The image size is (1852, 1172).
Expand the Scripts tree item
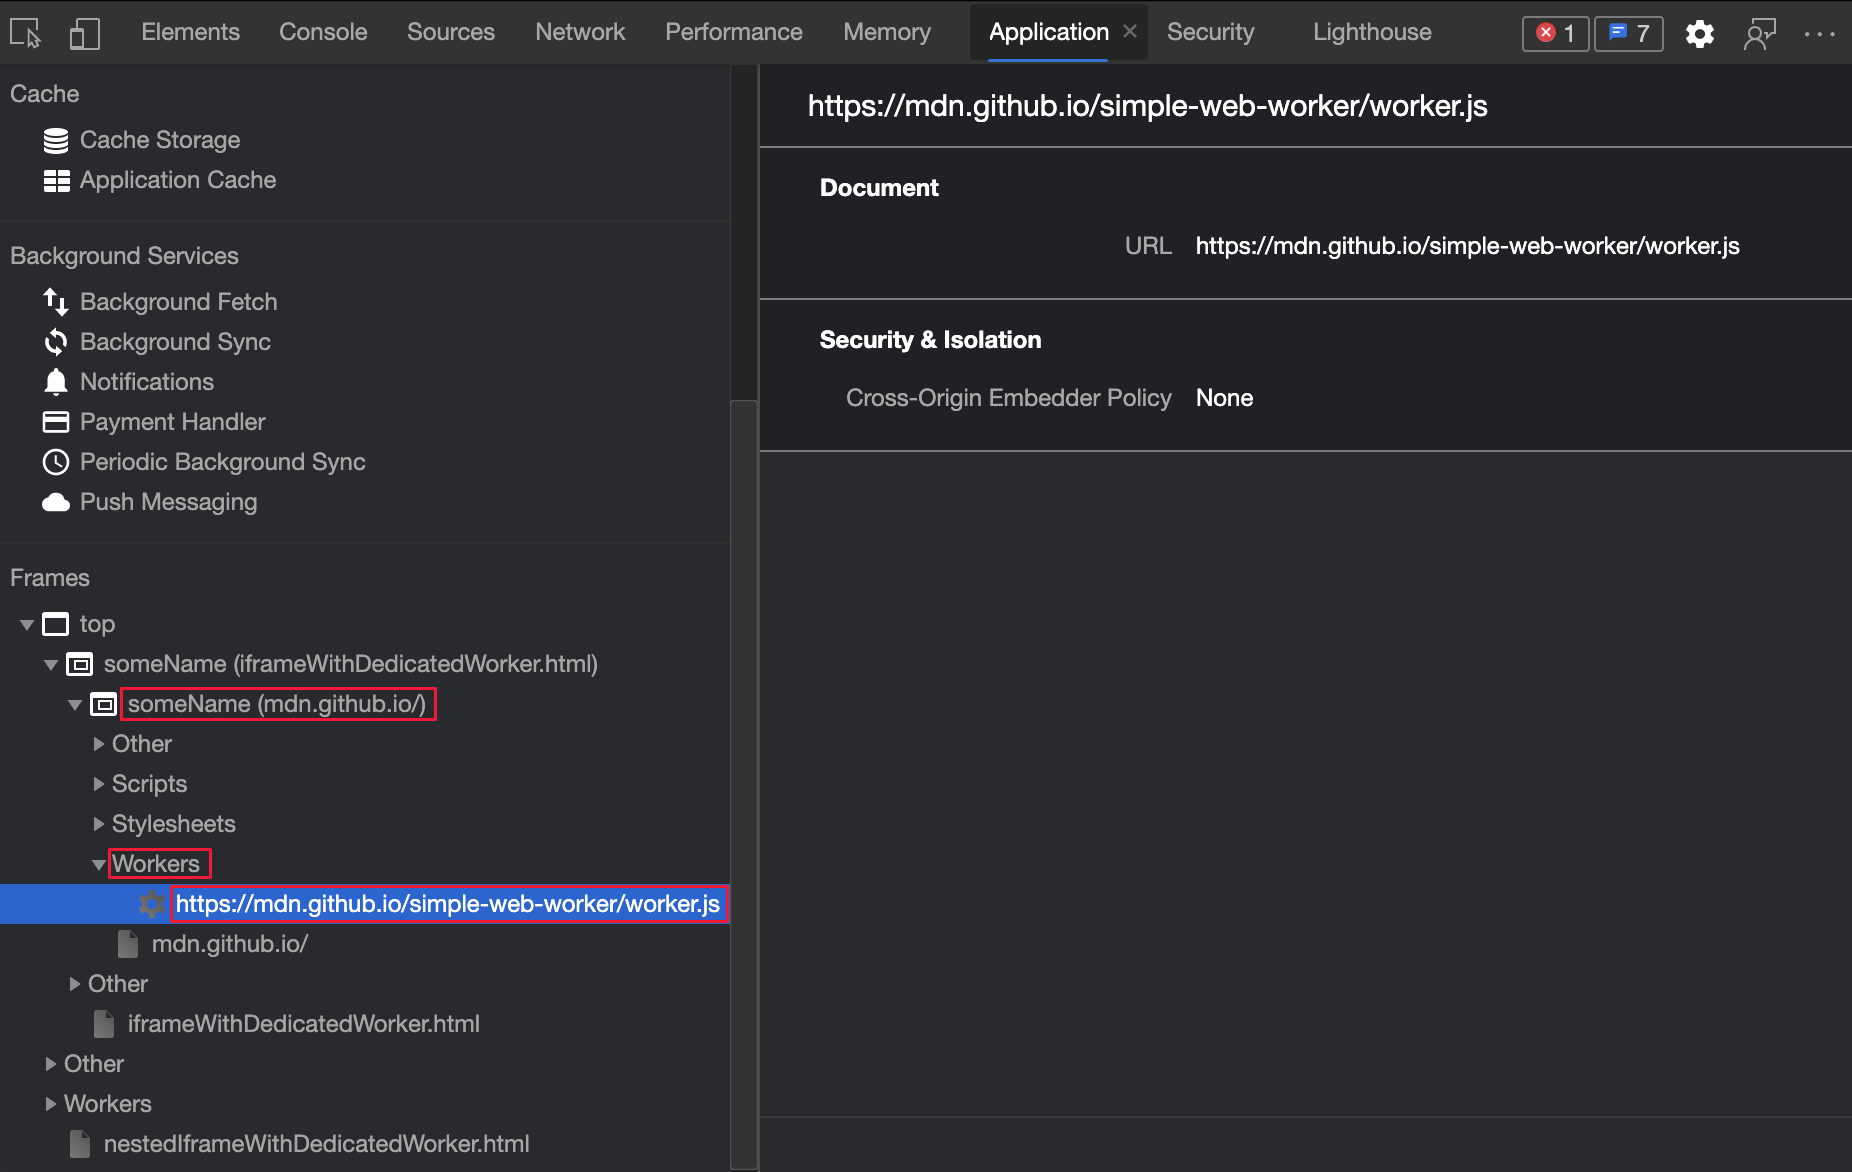(x=98, y=783)
